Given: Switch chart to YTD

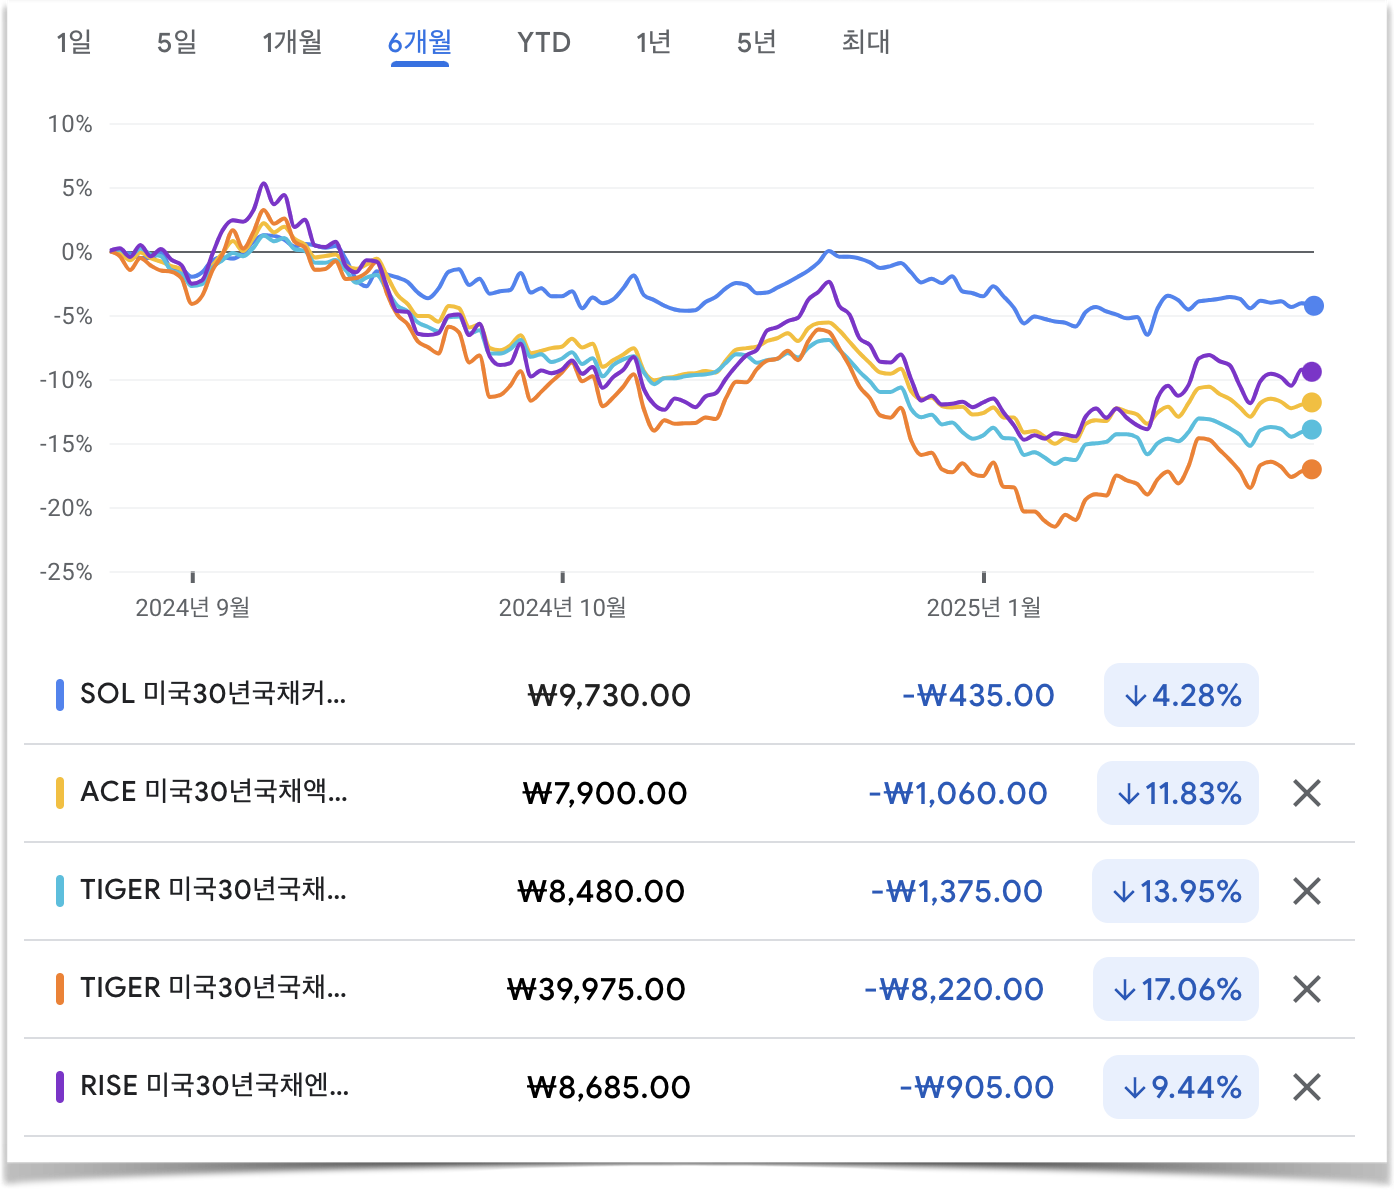Looking at the screenshot, I should (x=544, y=42).
